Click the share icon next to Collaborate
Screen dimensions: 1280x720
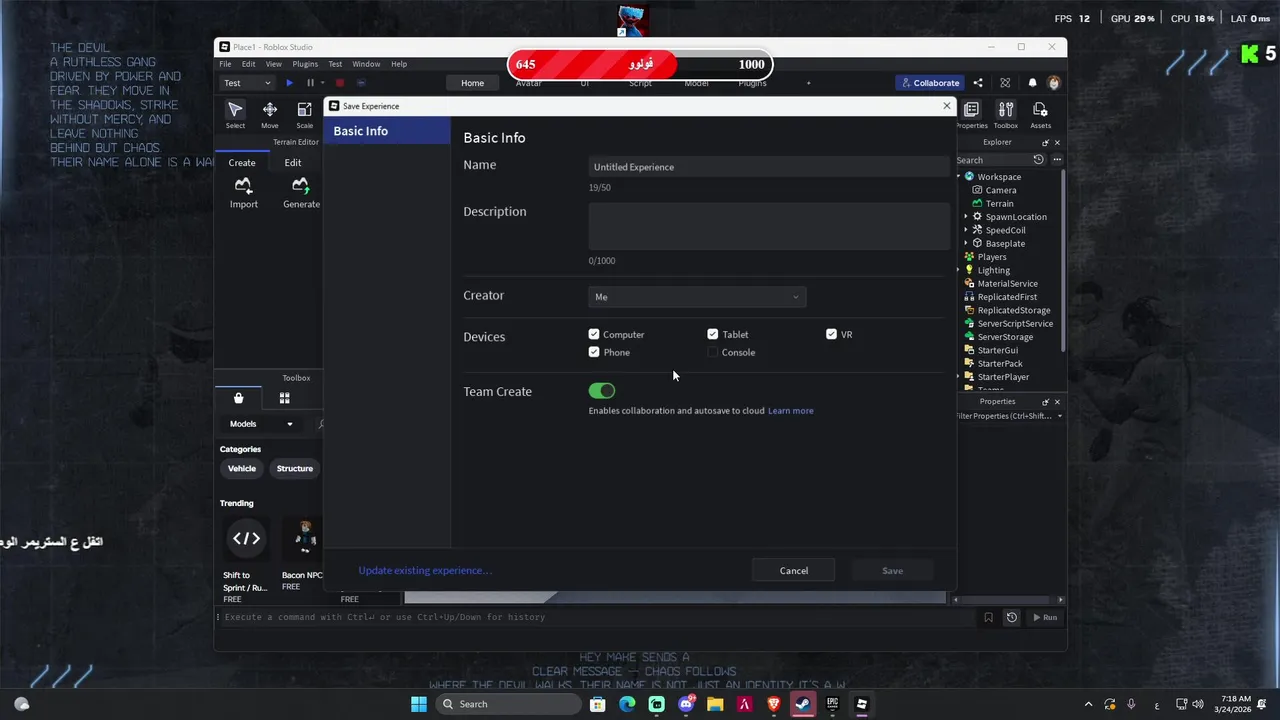[978, 83]
